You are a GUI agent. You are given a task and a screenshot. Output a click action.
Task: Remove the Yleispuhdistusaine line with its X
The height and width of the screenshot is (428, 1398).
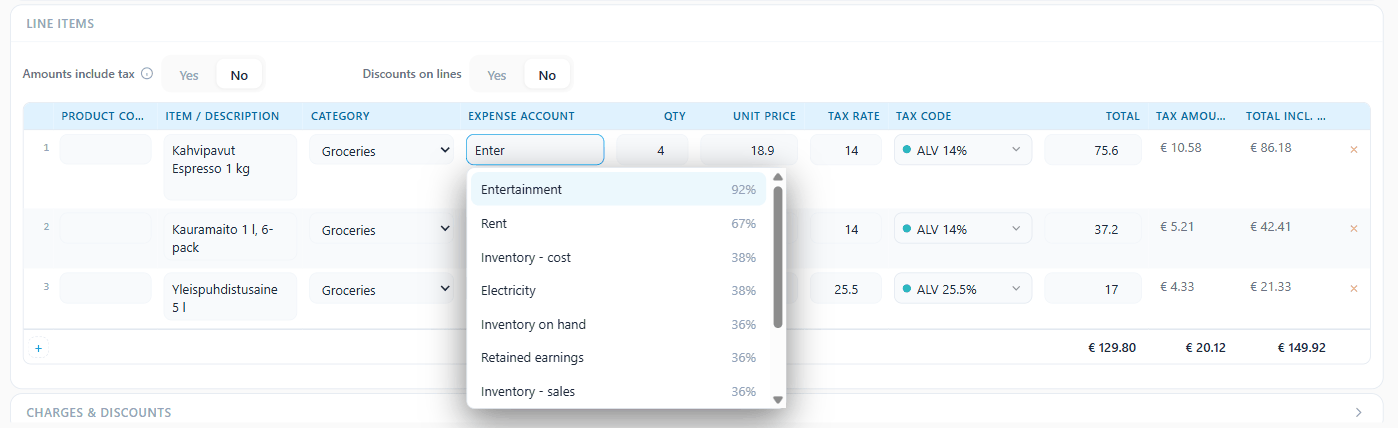coord(1354,288)
